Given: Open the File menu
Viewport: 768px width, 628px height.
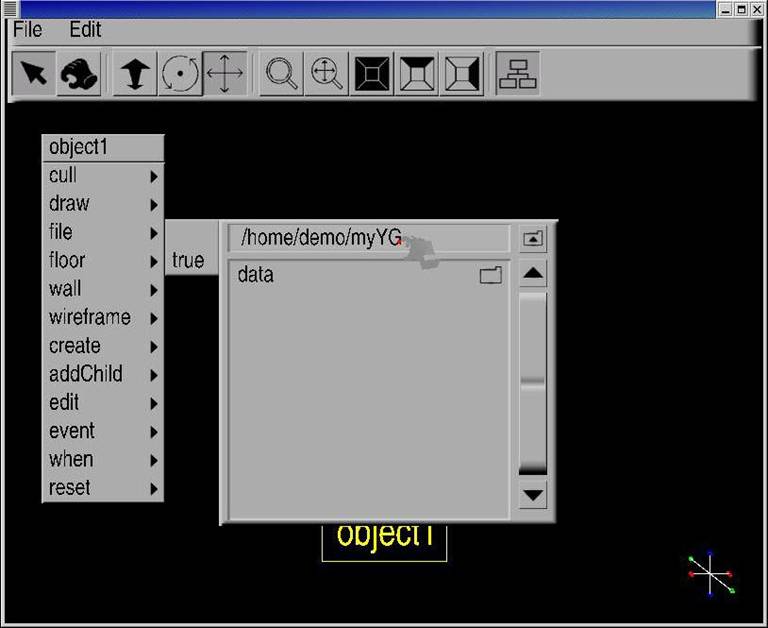Looking at the screenshot, I should (x=27, y=30).
